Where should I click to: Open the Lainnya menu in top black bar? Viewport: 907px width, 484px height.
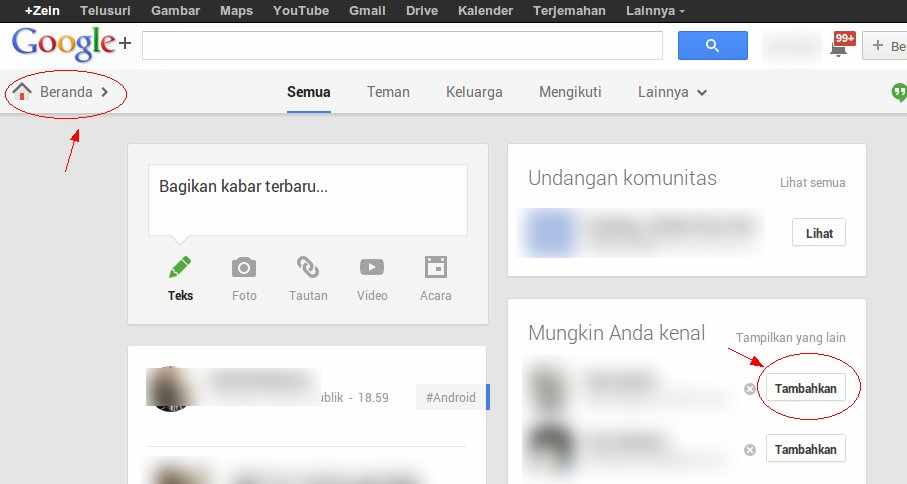point(655,11)
